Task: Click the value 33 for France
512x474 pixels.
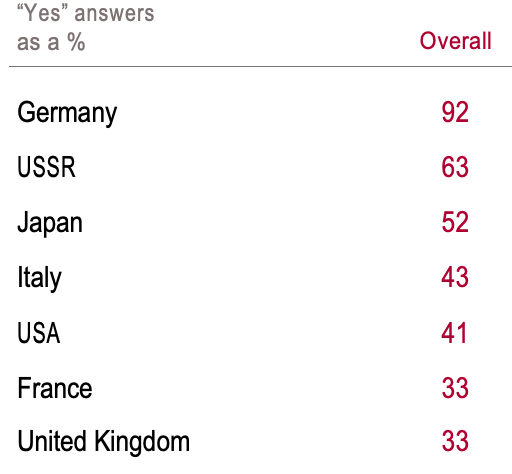Action: (x=455, y=388)
